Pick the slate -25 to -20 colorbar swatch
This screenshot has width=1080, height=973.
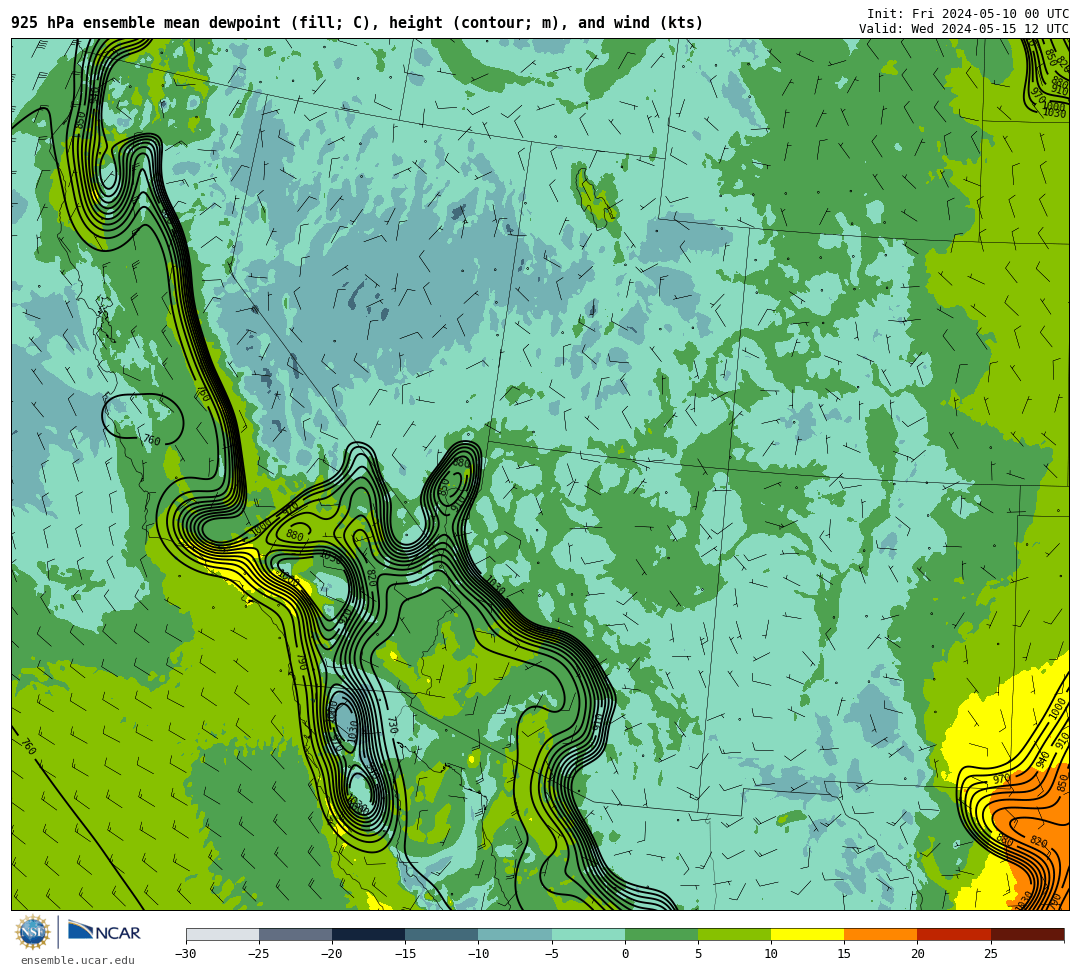[x=295, y=934]
